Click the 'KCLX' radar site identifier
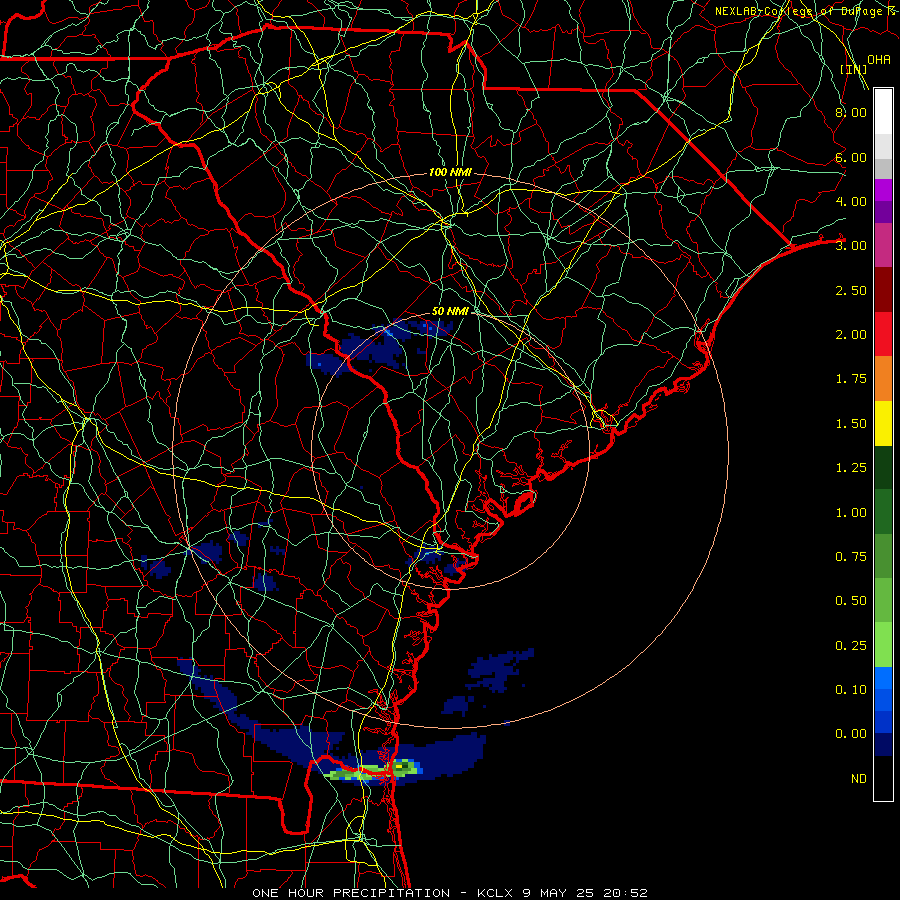The height and width of the screenshot is (900, 900). 495,893
